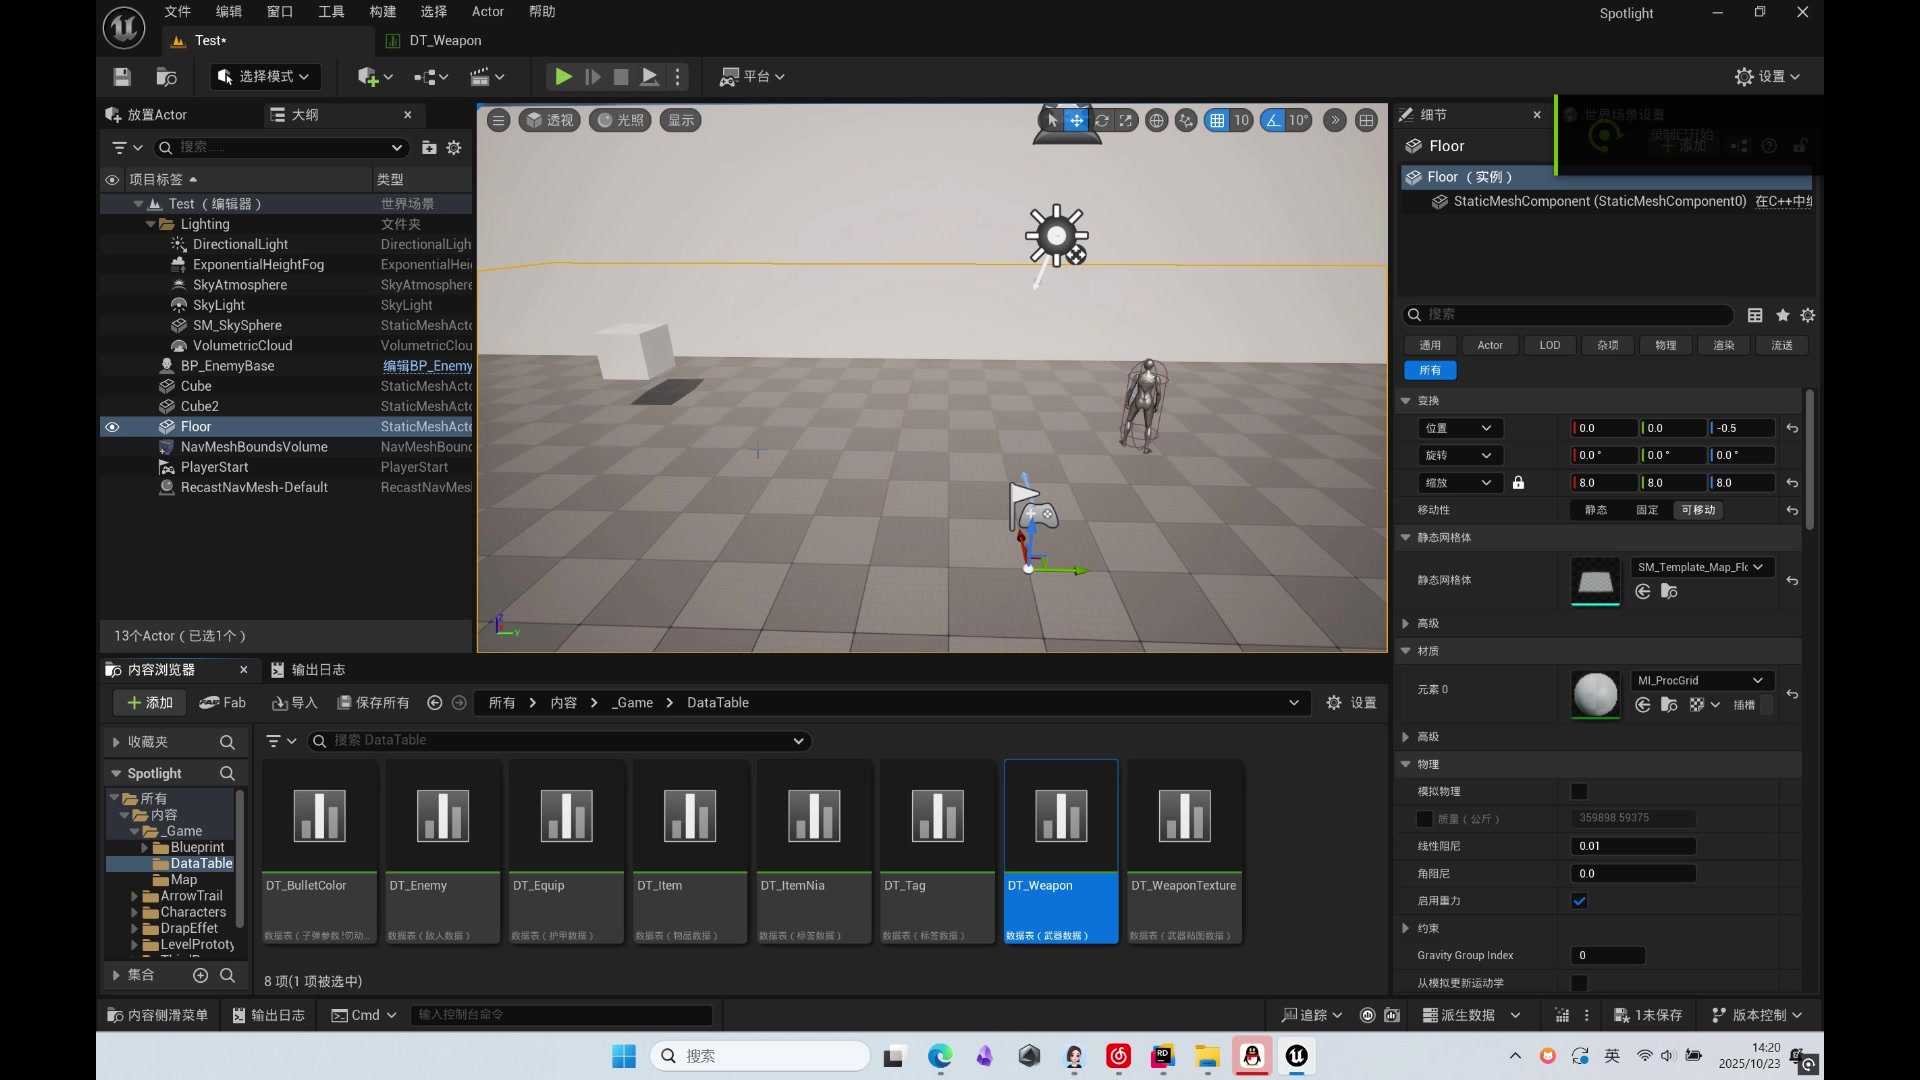1920x1080 pixels.
Task: Toggle the grid snapping icon in viewport
Action: [1217, 120]
